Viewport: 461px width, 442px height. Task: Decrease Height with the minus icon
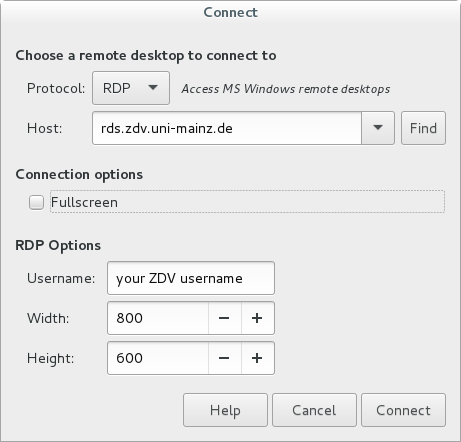(x=224, y=358)
